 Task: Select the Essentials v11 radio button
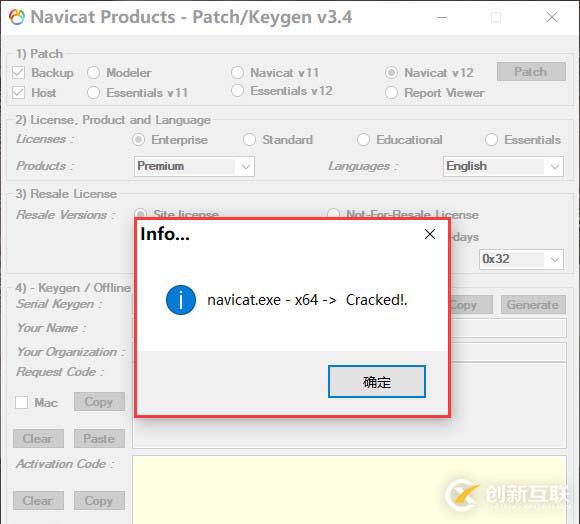click(93, 92)
